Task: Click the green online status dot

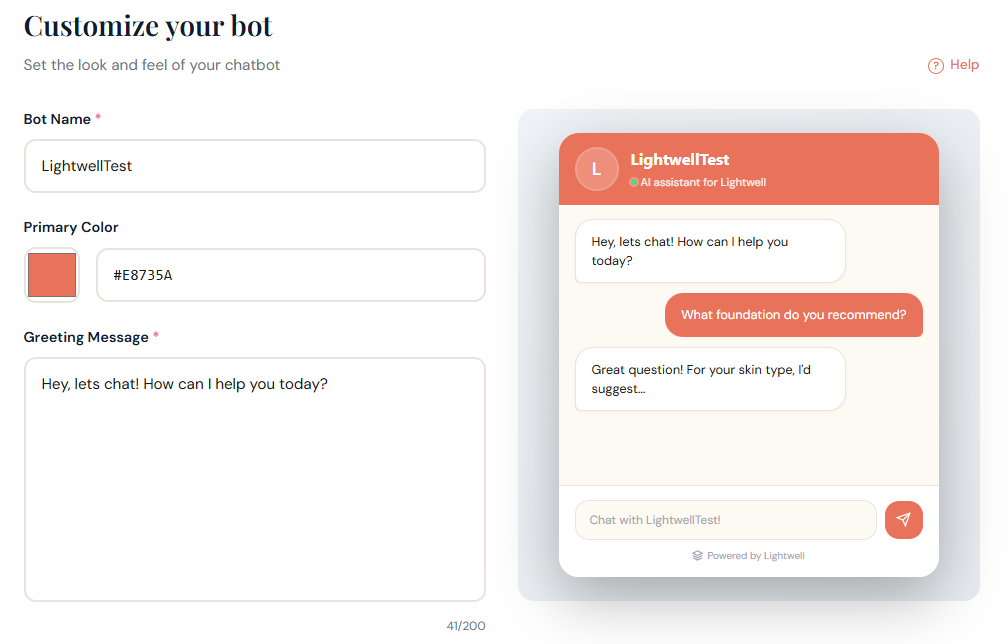Action: click(x=633, y=183)
